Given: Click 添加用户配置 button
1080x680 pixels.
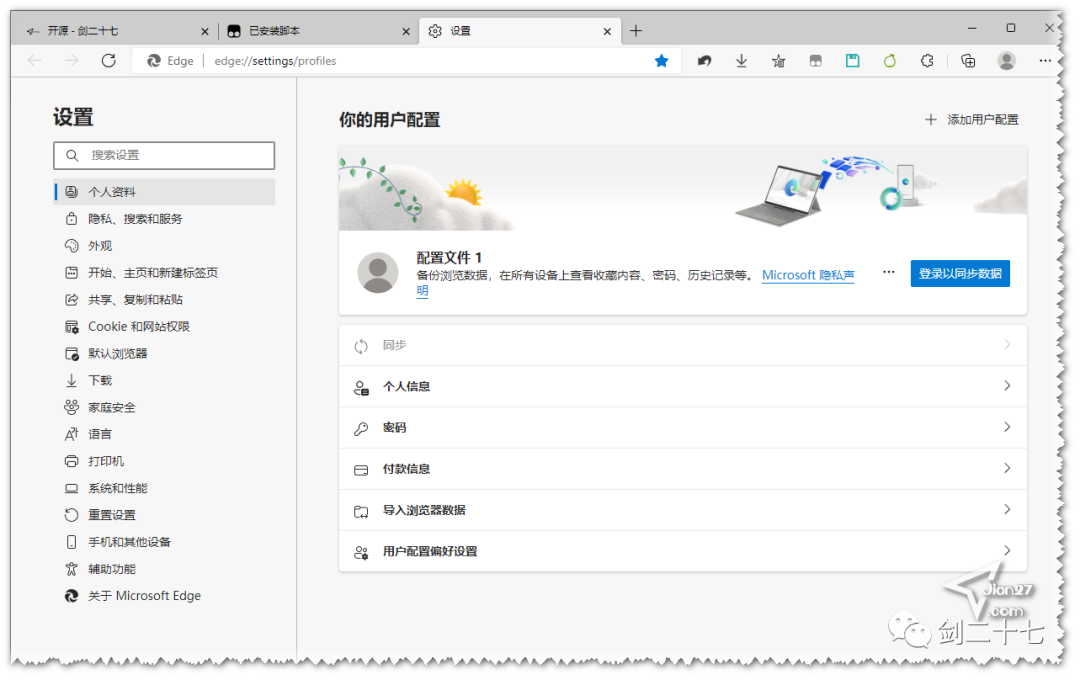Looking at the screenshot, I should point(971,120).
